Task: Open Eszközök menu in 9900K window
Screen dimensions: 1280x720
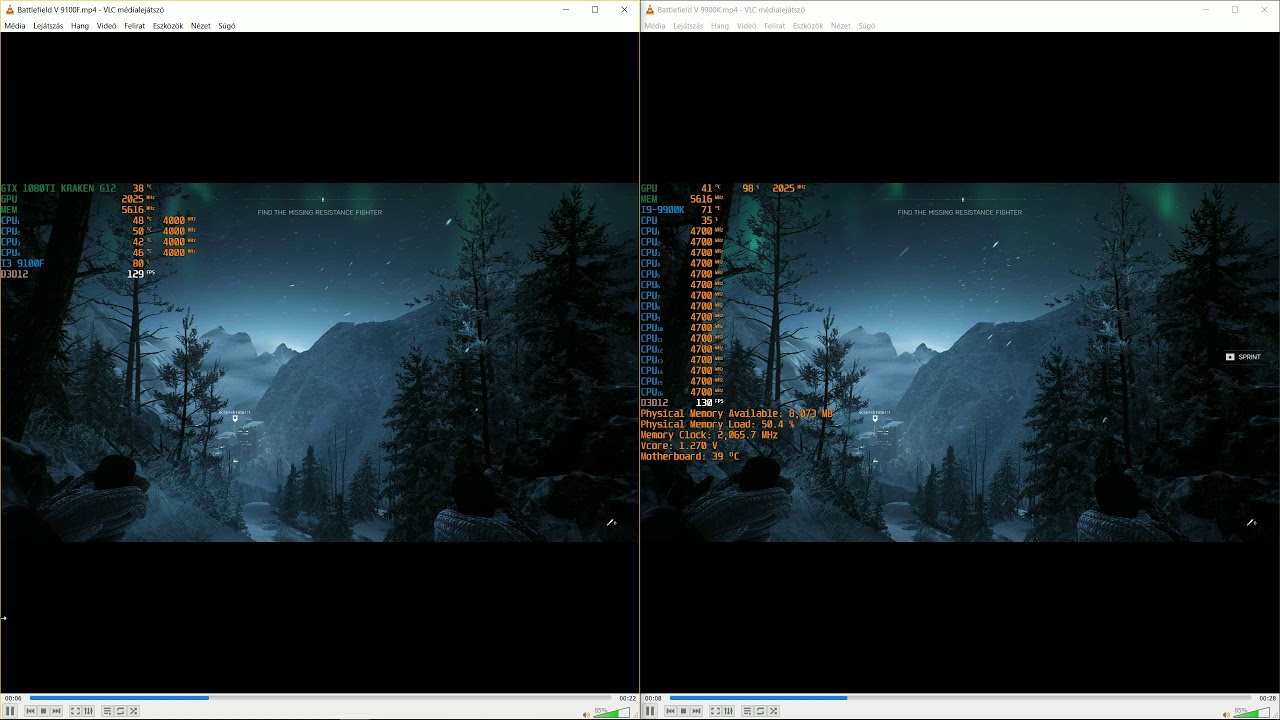Action: [x=808, y=26]
